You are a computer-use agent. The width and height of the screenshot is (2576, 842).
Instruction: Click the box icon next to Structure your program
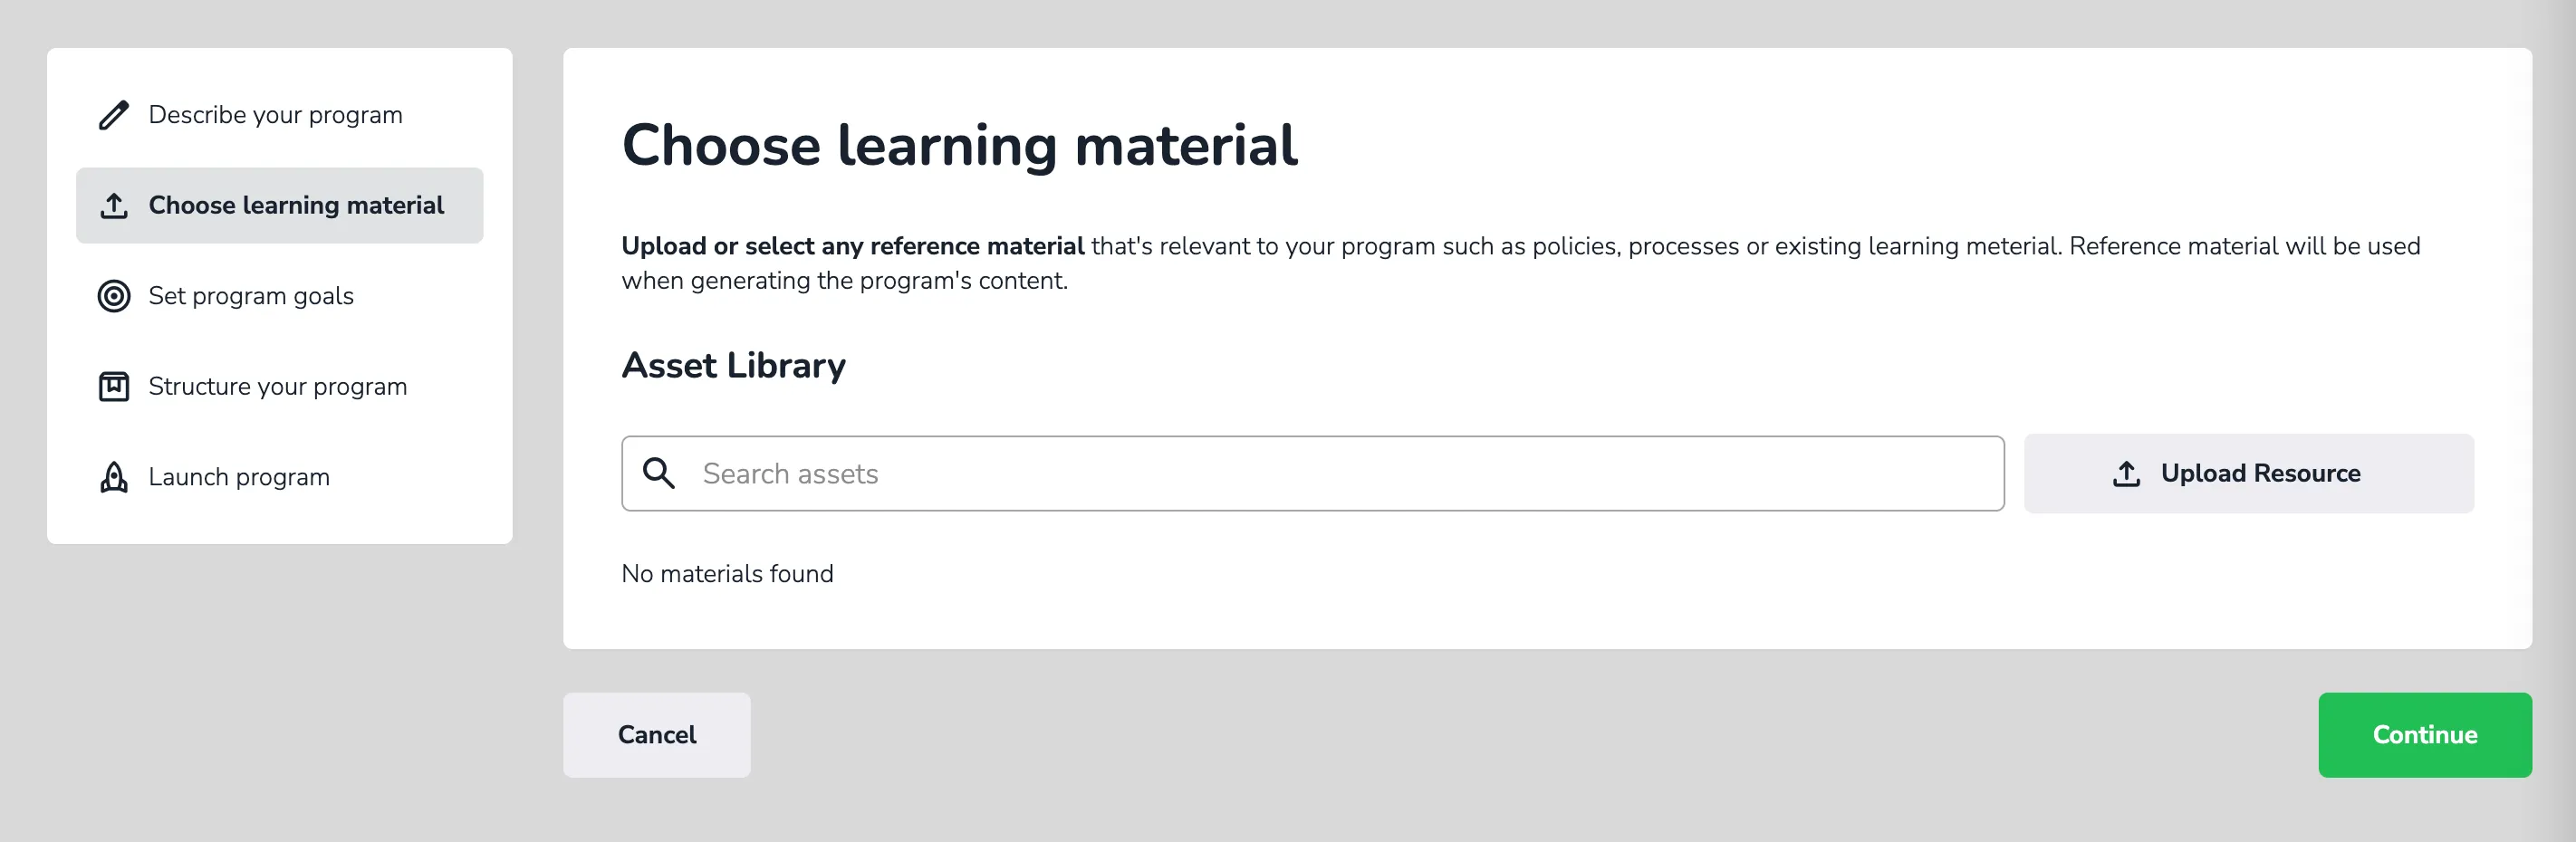114,386
